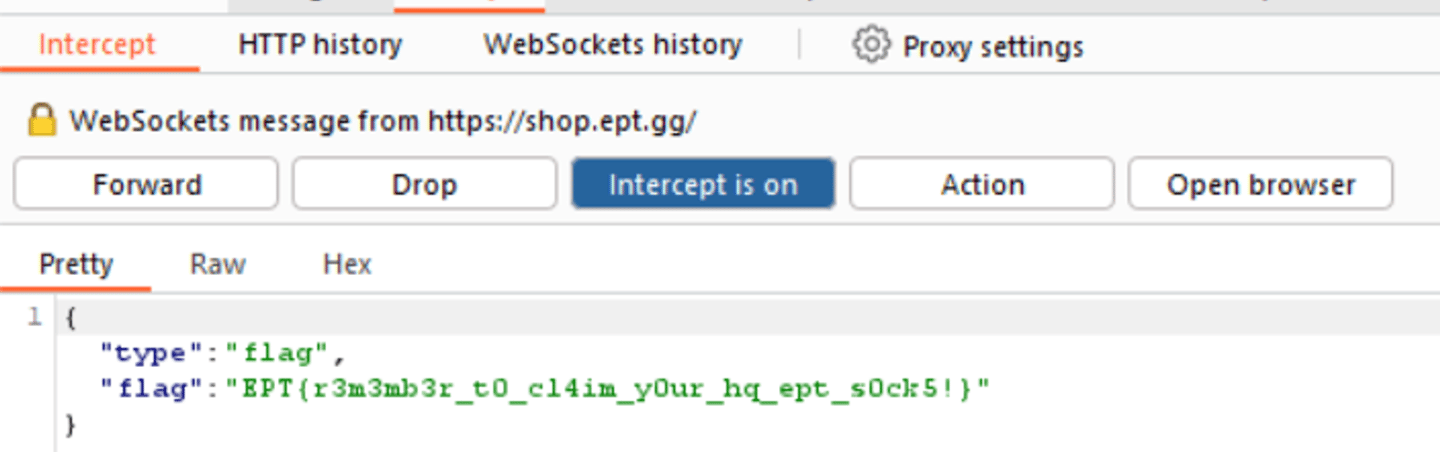Place cursor on opening brace line
The image size is (1440, 452).
point(70,318)
